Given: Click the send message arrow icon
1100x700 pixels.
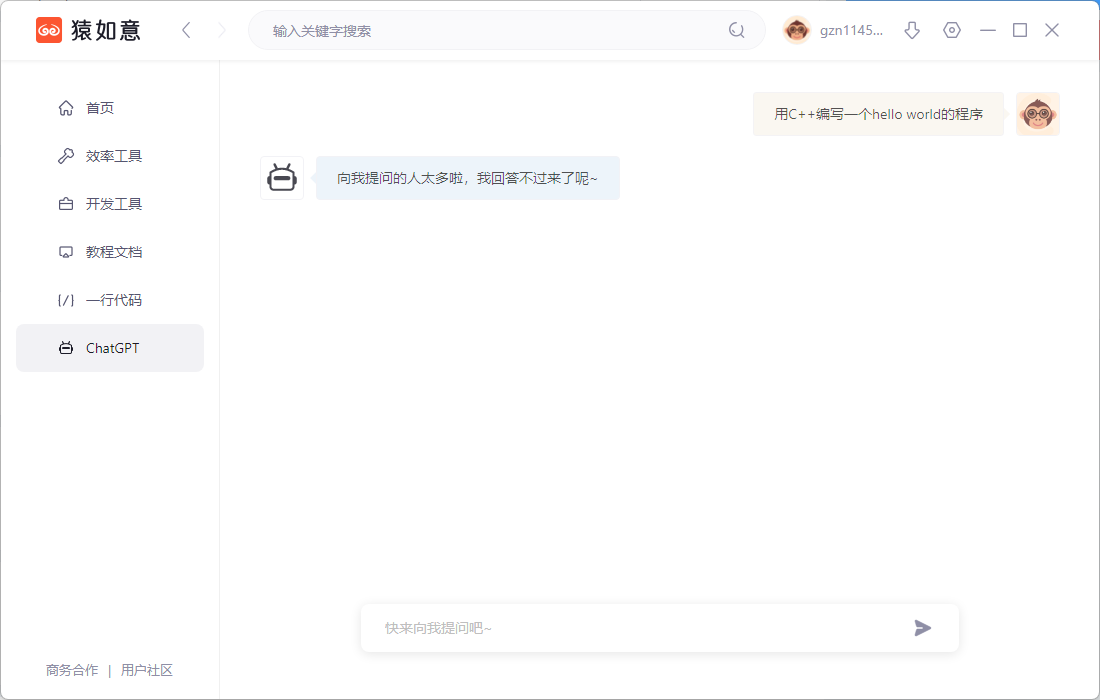Looking at the screenshot, I should 923,628.
